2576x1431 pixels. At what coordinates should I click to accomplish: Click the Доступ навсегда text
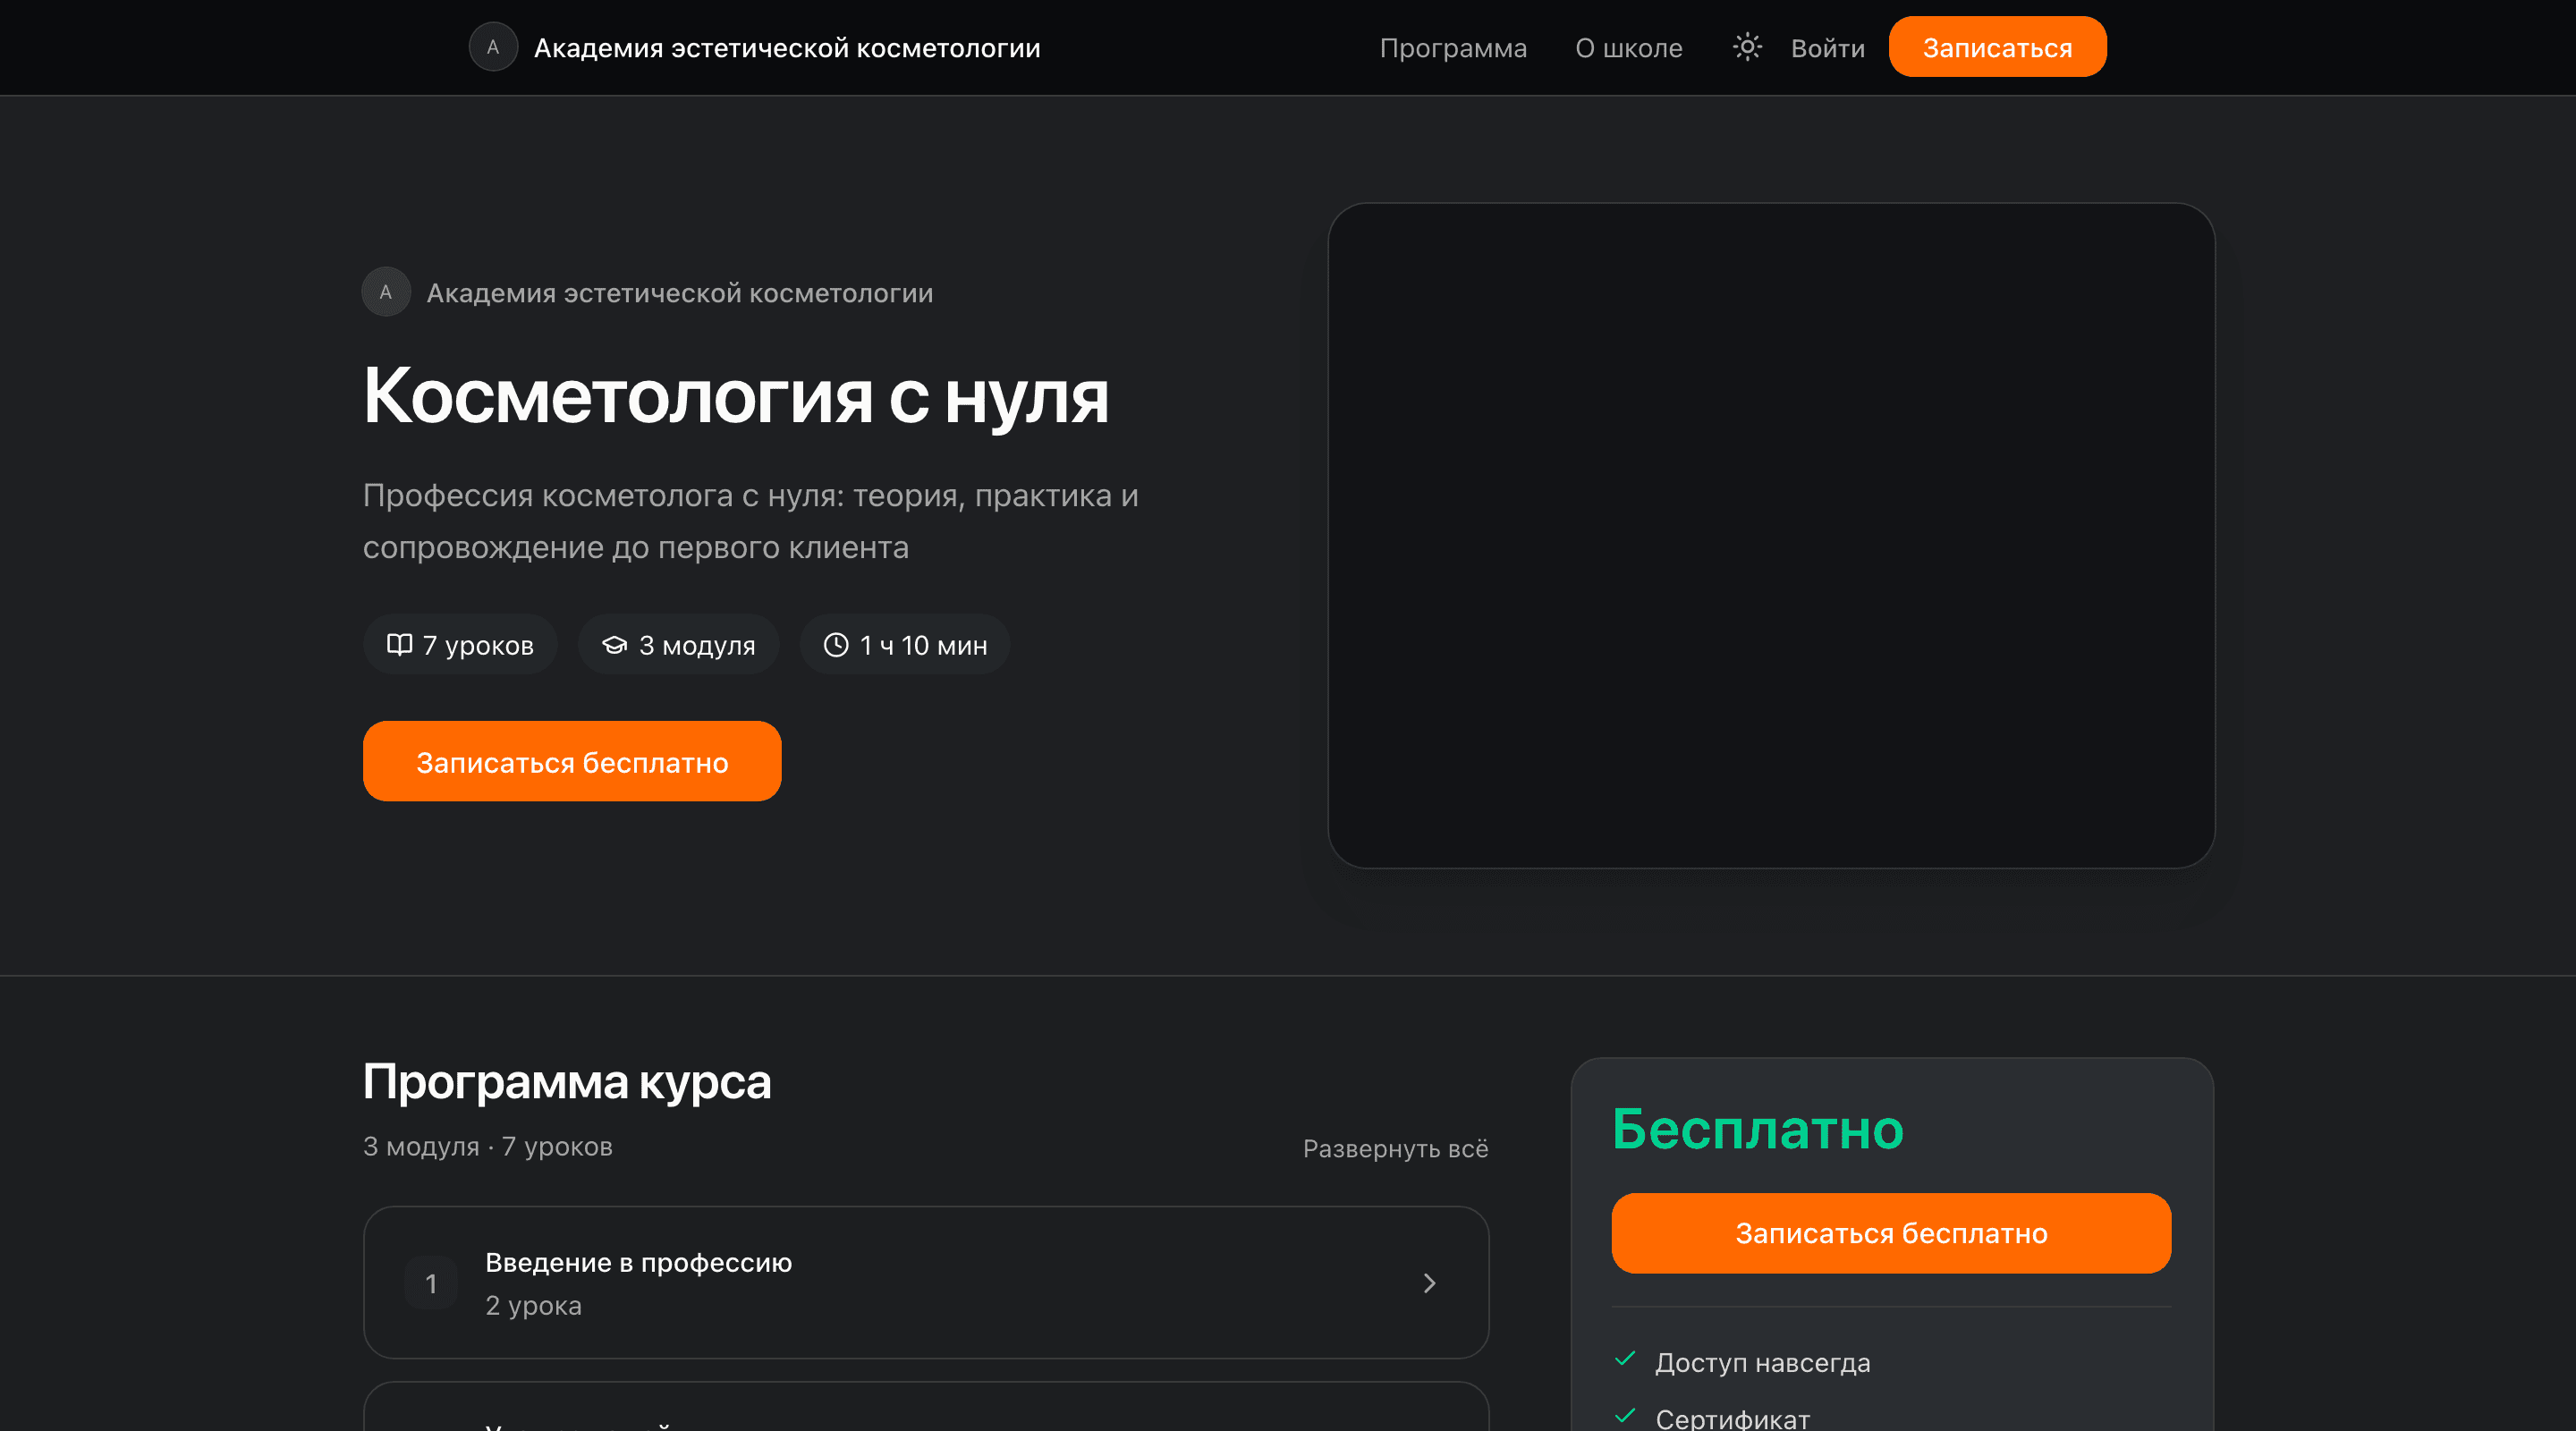(x=1762, y=1363)
